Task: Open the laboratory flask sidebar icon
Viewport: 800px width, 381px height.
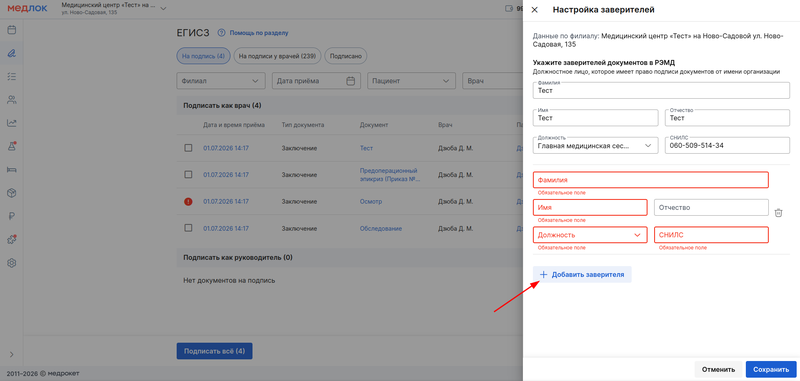Action: (11, 146)
